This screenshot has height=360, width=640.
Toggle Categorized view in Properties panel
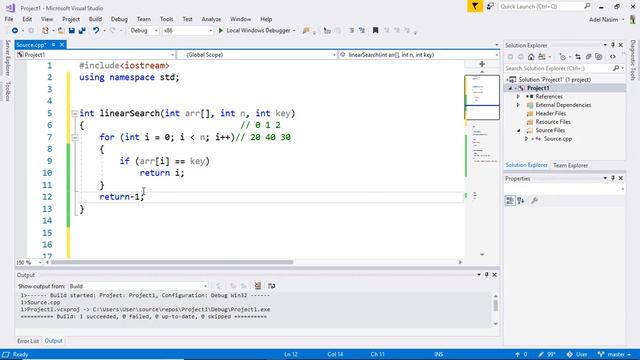(510, 200)
